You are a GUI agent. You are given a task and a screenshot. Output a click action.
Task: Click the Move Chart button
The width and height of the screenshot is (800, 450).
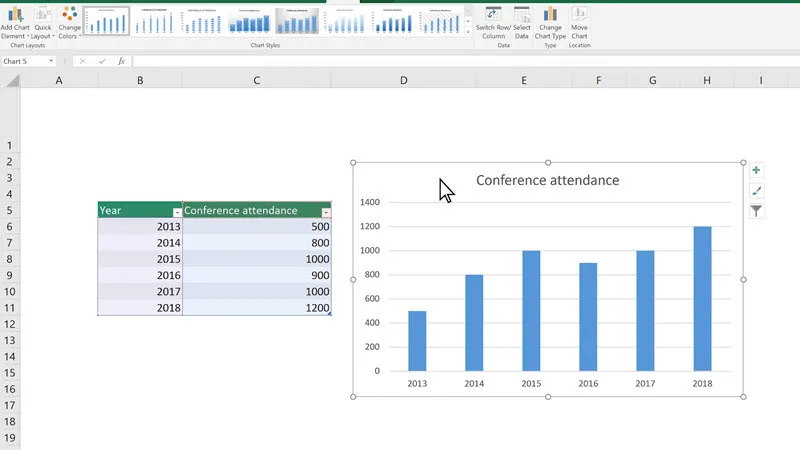pyautogui.click(x=579, y=22)
